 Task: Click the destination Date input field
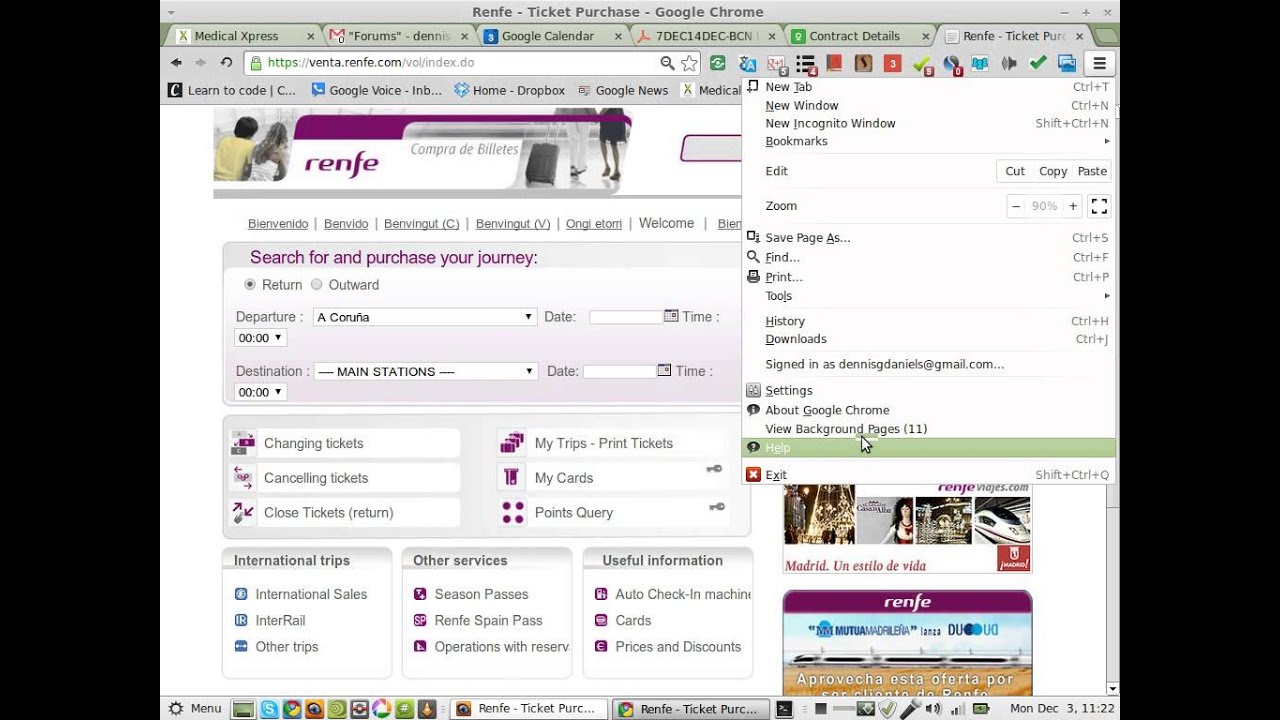(x=619, y=371)
